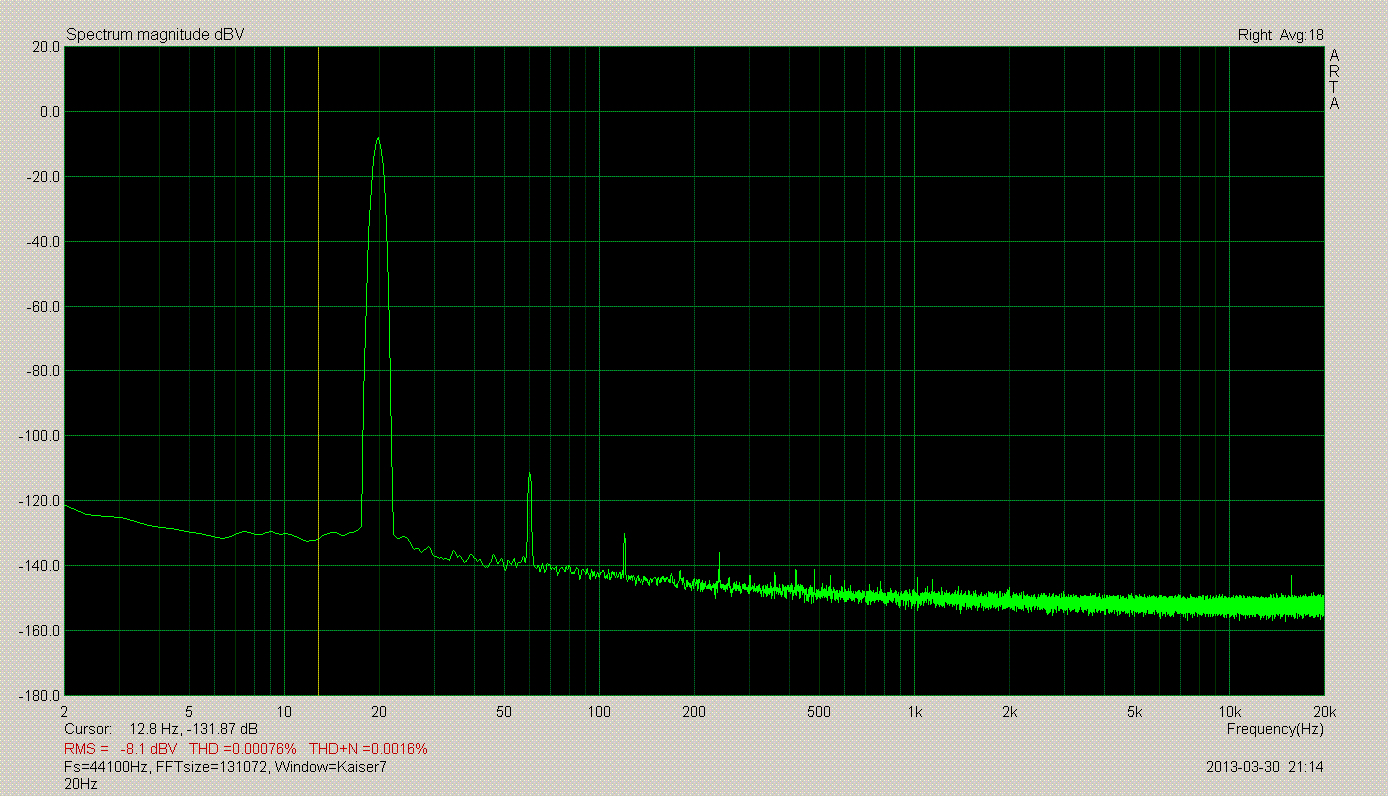1388x796 pixels.
Task: Click the "2" frequency axis label
Action: tap(65, 711)
